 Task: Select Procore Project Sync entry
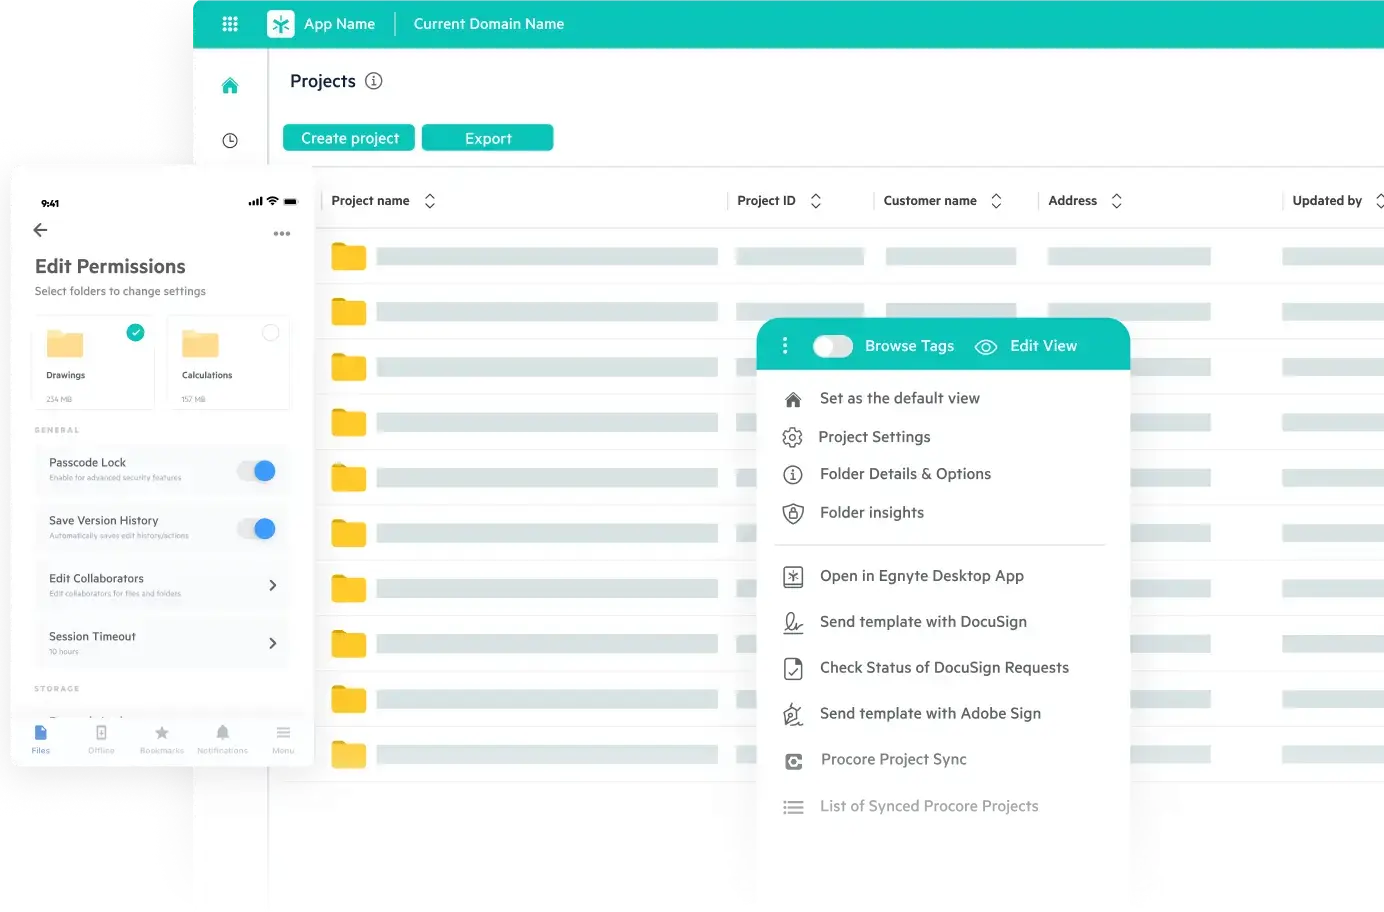894,760
